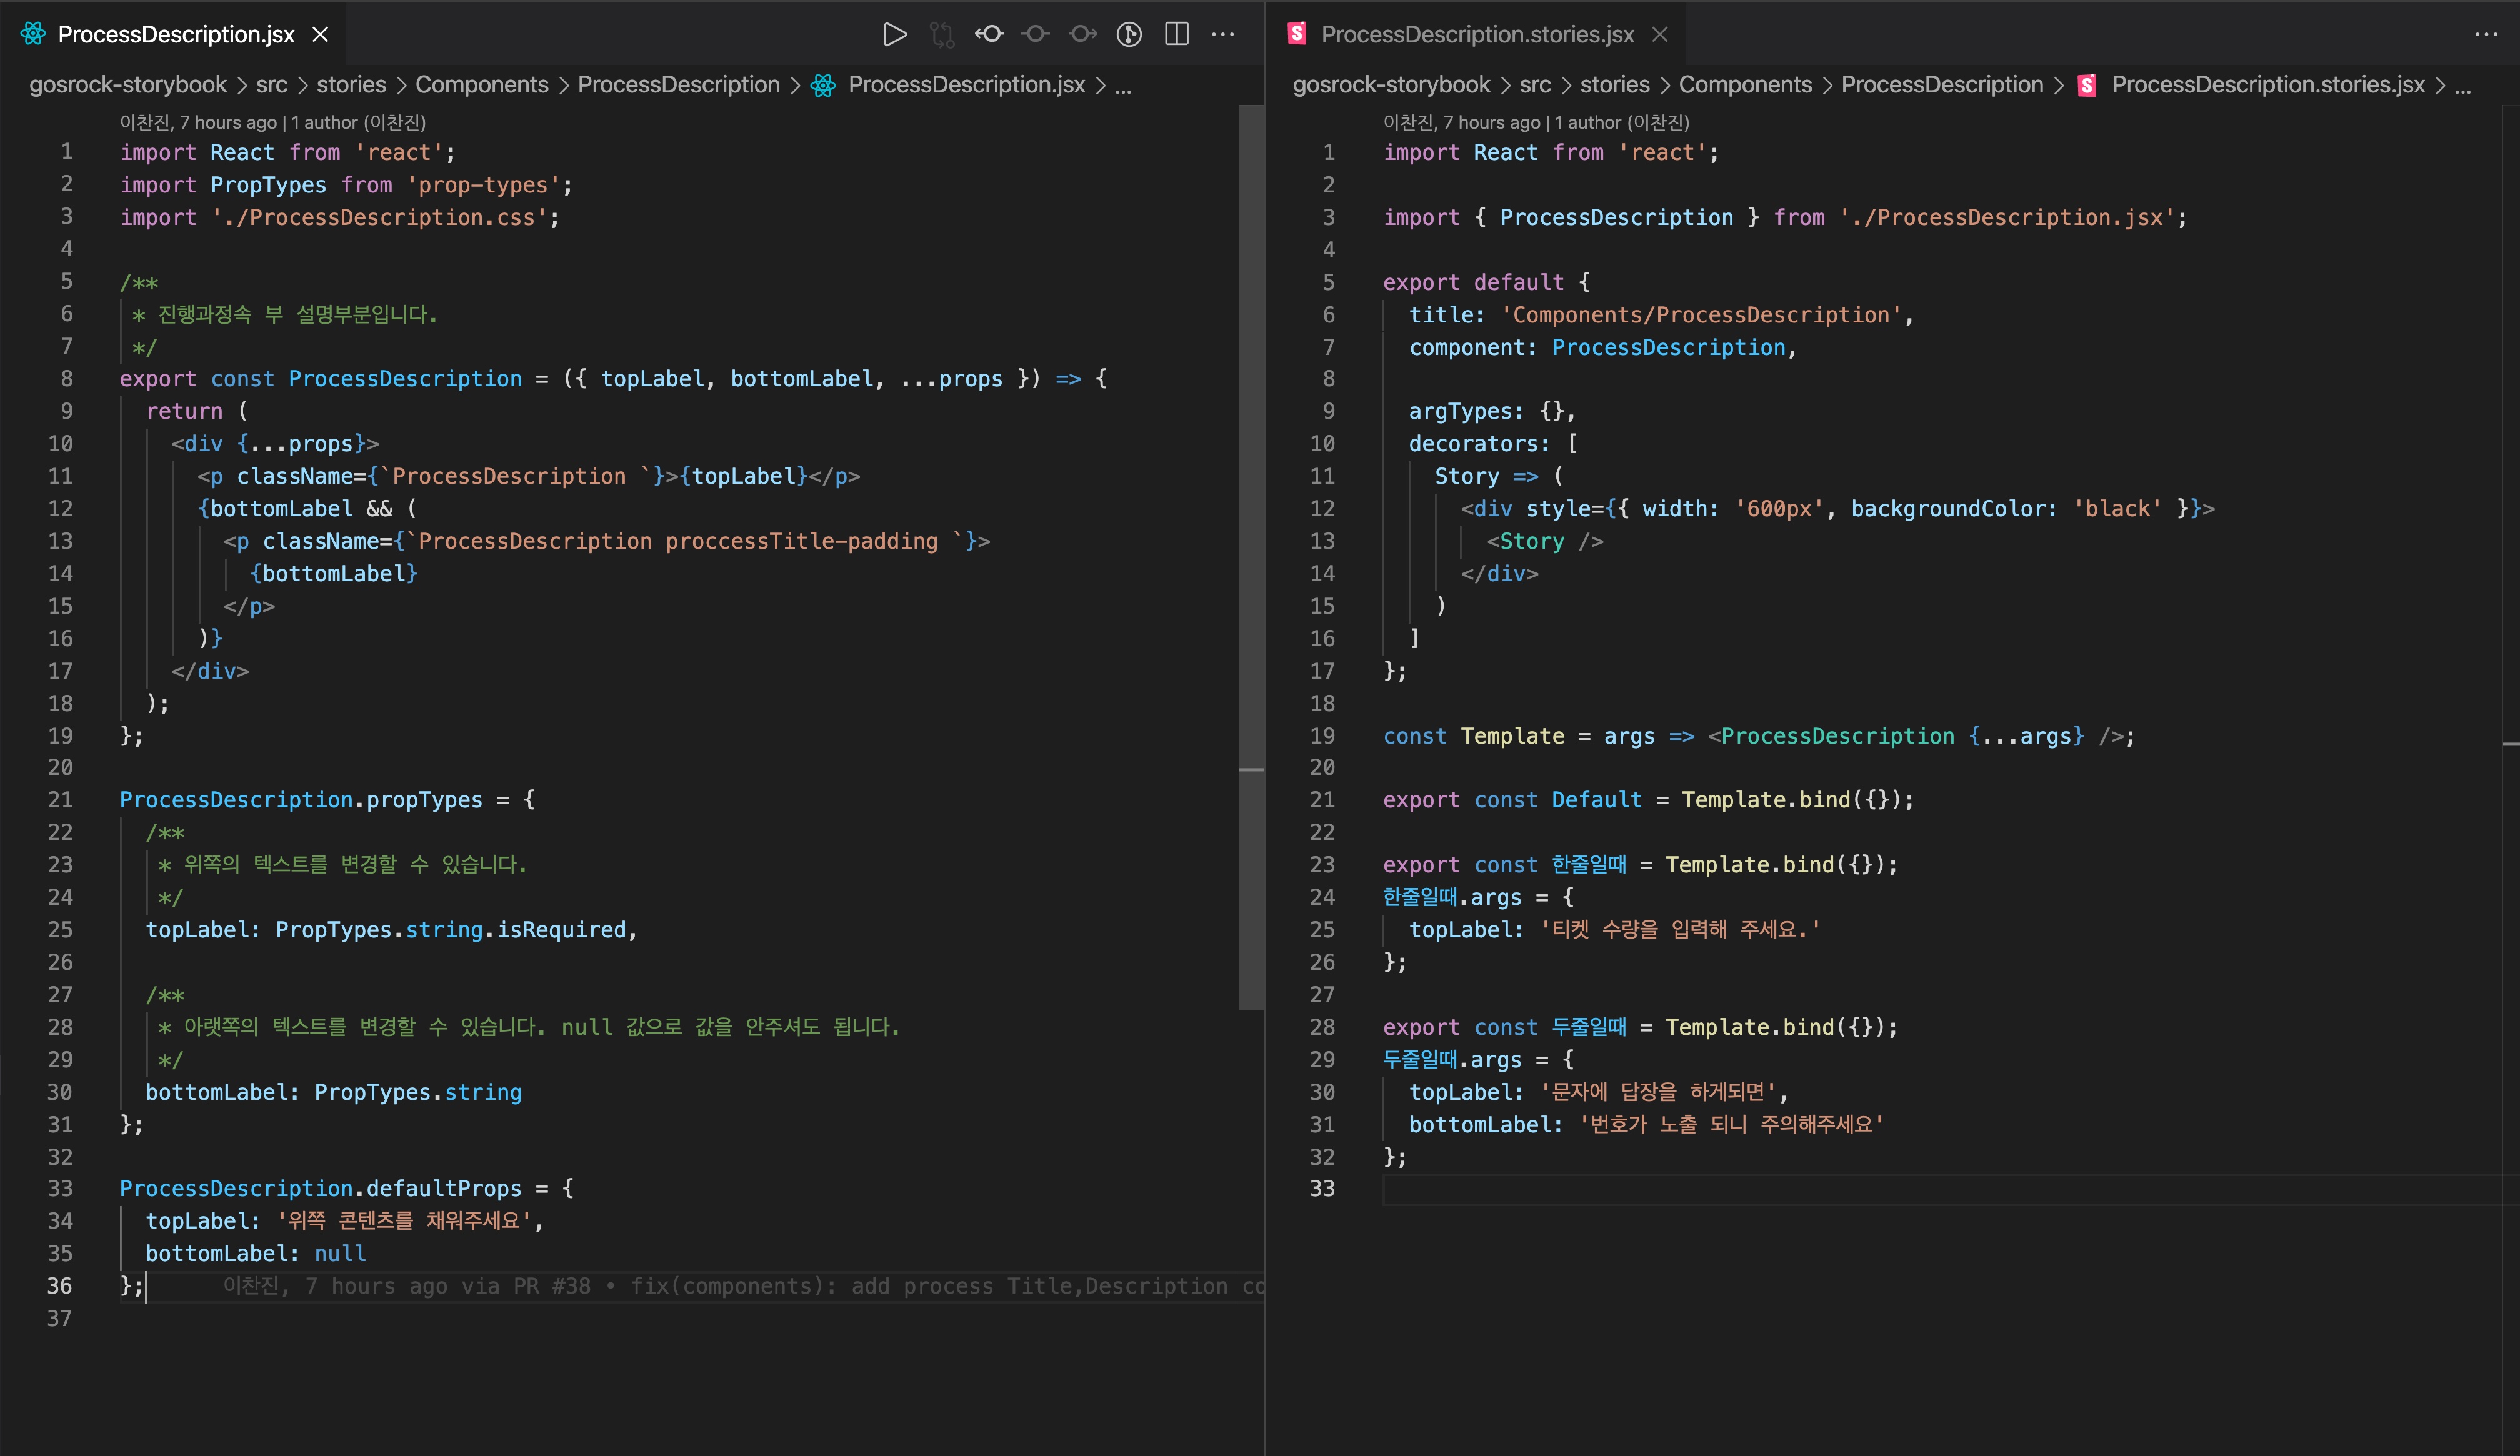Click the ellipsis breadcrumb after ProcessDescription.stories.jsx
Image resolution: width=2520 pixels, height=1456 pixels.
[x=2463, y=85]
